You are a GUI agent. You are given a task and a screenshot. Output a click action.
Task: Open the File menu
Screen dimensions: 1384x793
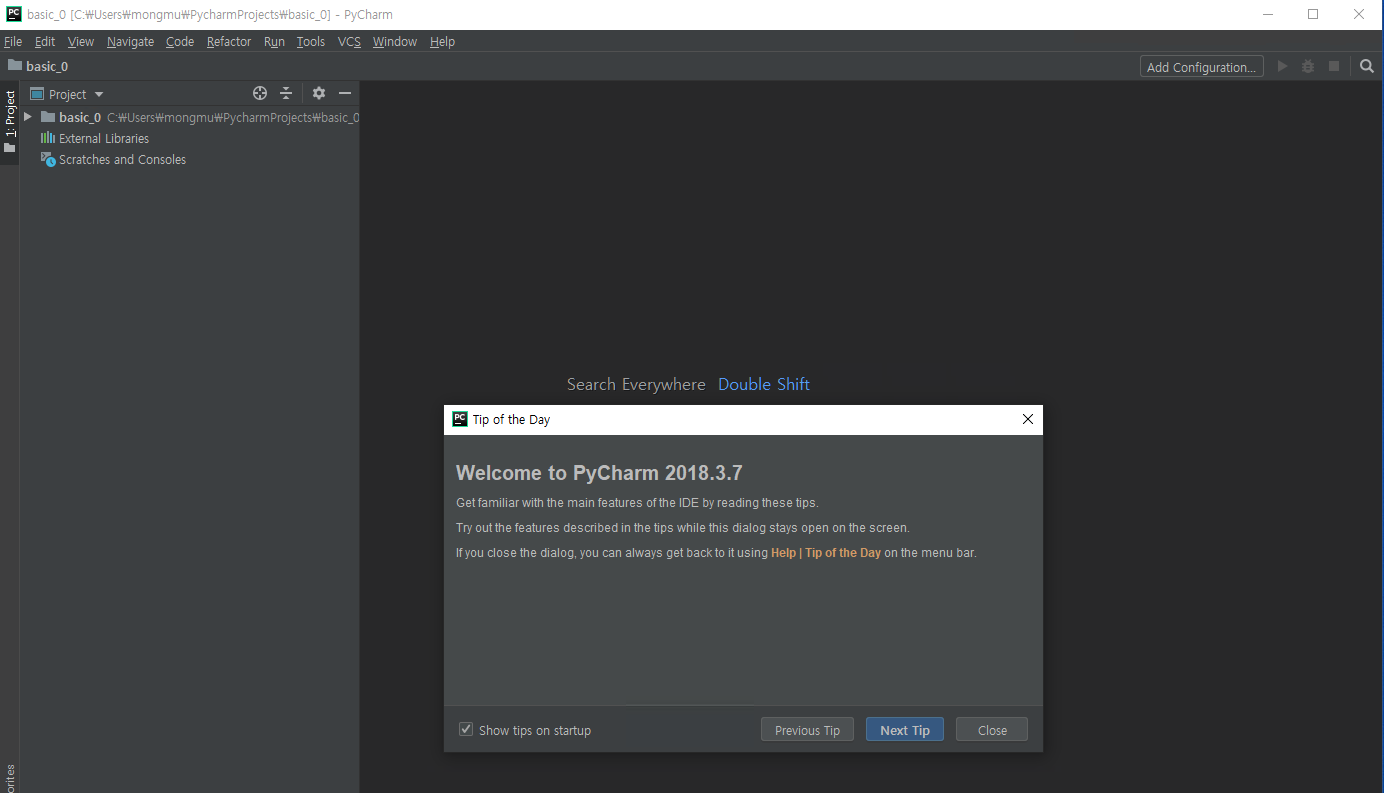click(13, 41)
